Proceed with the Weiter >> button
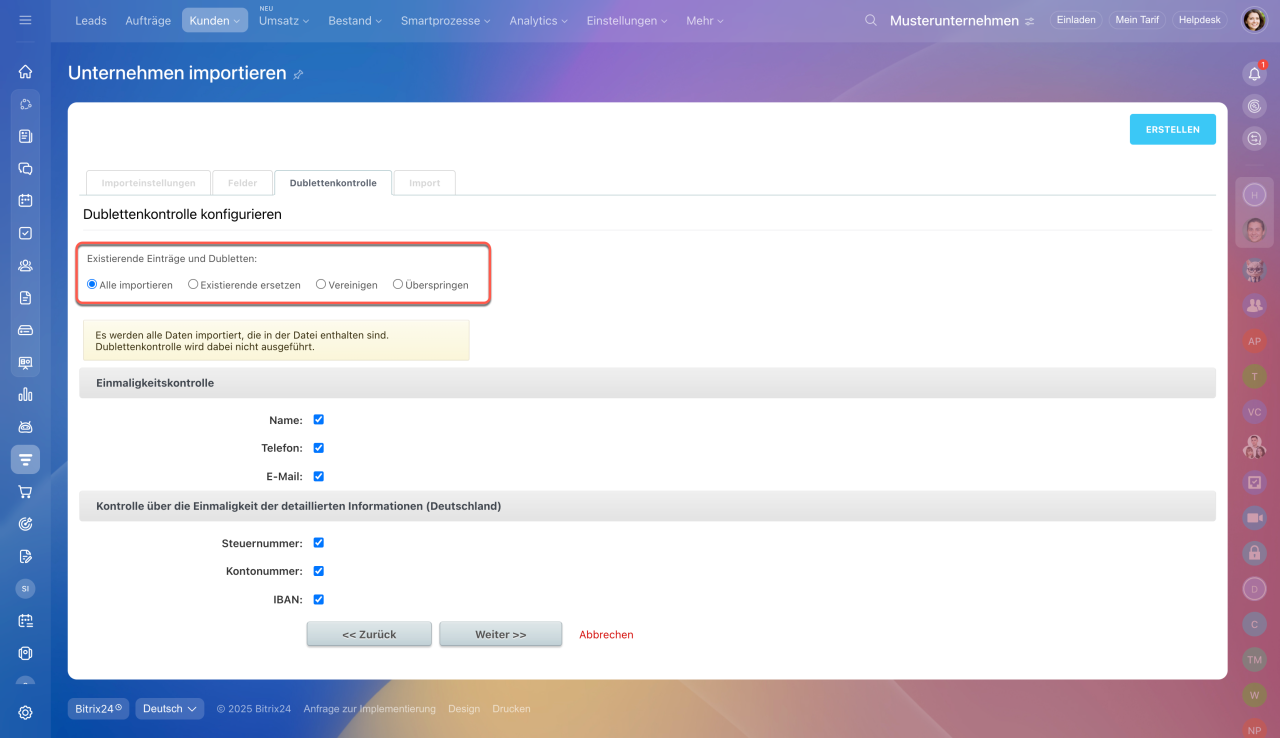Screen dimensions: 1280x738 (501, 634)
